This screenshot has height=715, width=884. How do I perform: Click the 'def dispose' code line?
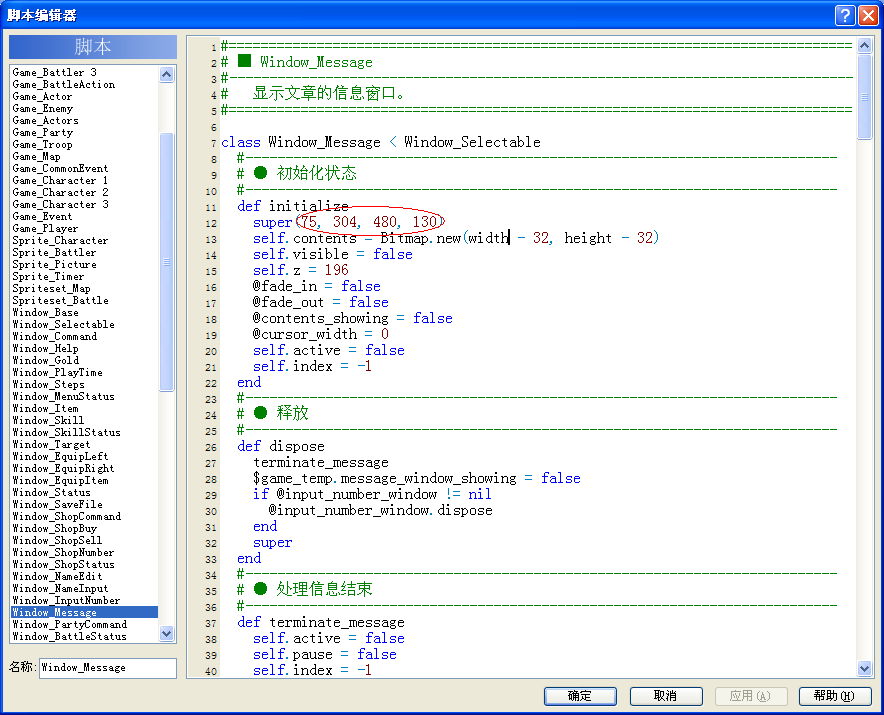(x=281, y=447)
